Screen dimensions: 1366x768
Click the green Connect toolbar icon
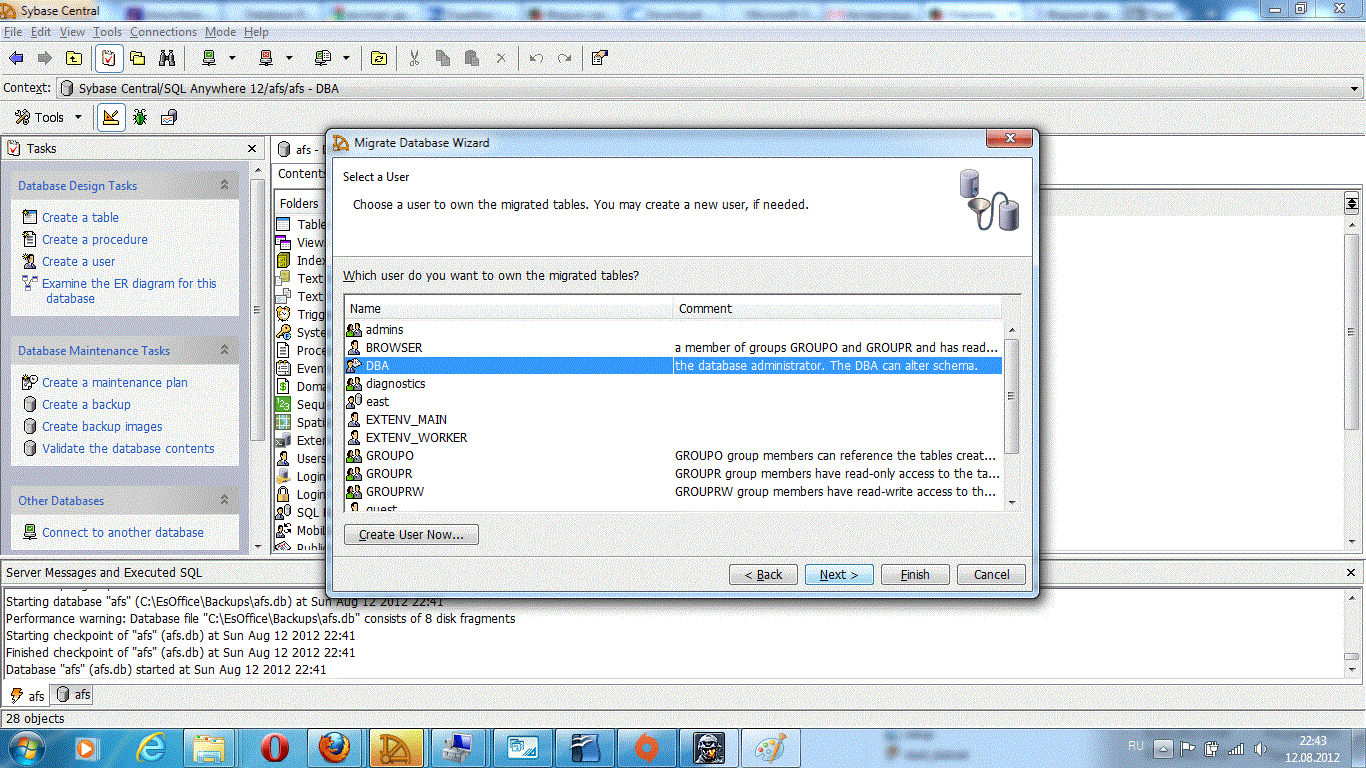pos(209,58)
